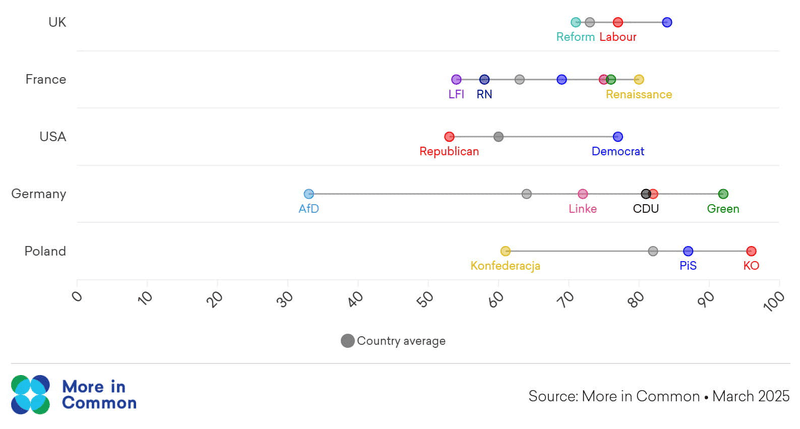This screenshot has width=800, height=429.
Task: Select the Republican red dot in USA row
Action: click(449, 137)
